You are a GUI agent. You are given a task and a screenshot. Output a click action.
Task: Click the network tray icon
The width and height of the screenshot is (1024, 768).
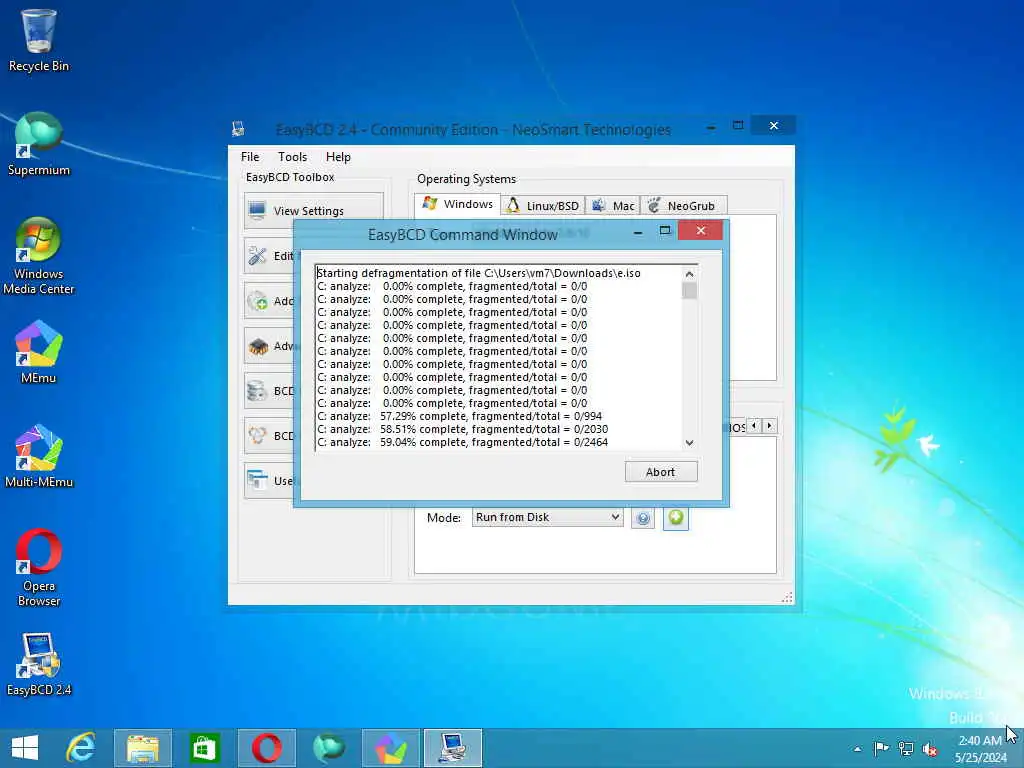coord(906,748)
